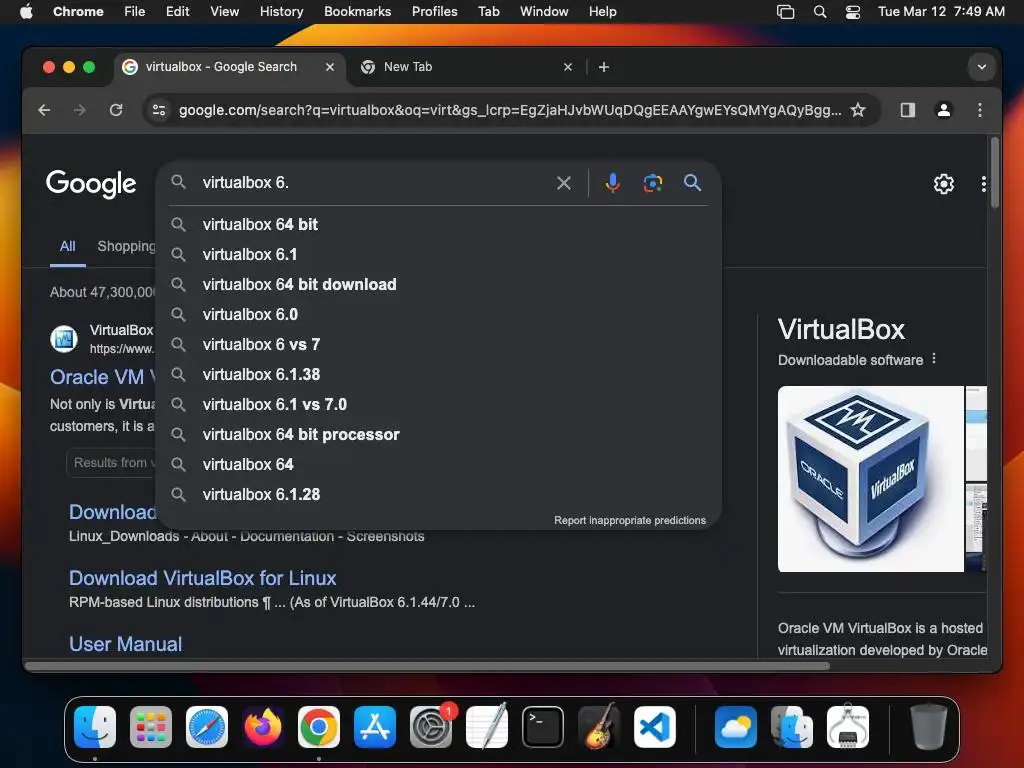This screenshot has width=1024, height=768.
Task: Choose the plain virtualbox 64 suggestion
Action: coord(438,465)
